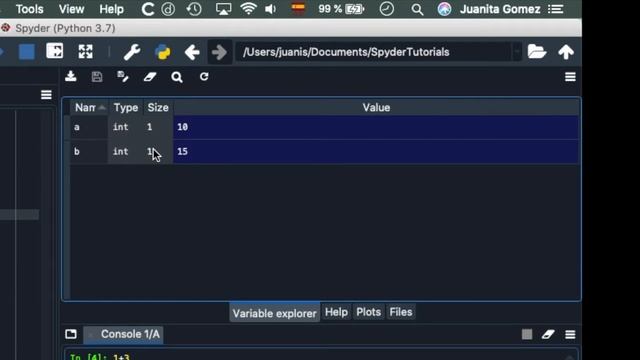Viewport: 640px width, 360px height.
Task: Change to parent directory up arrow
Action: [x=566, y=52]
